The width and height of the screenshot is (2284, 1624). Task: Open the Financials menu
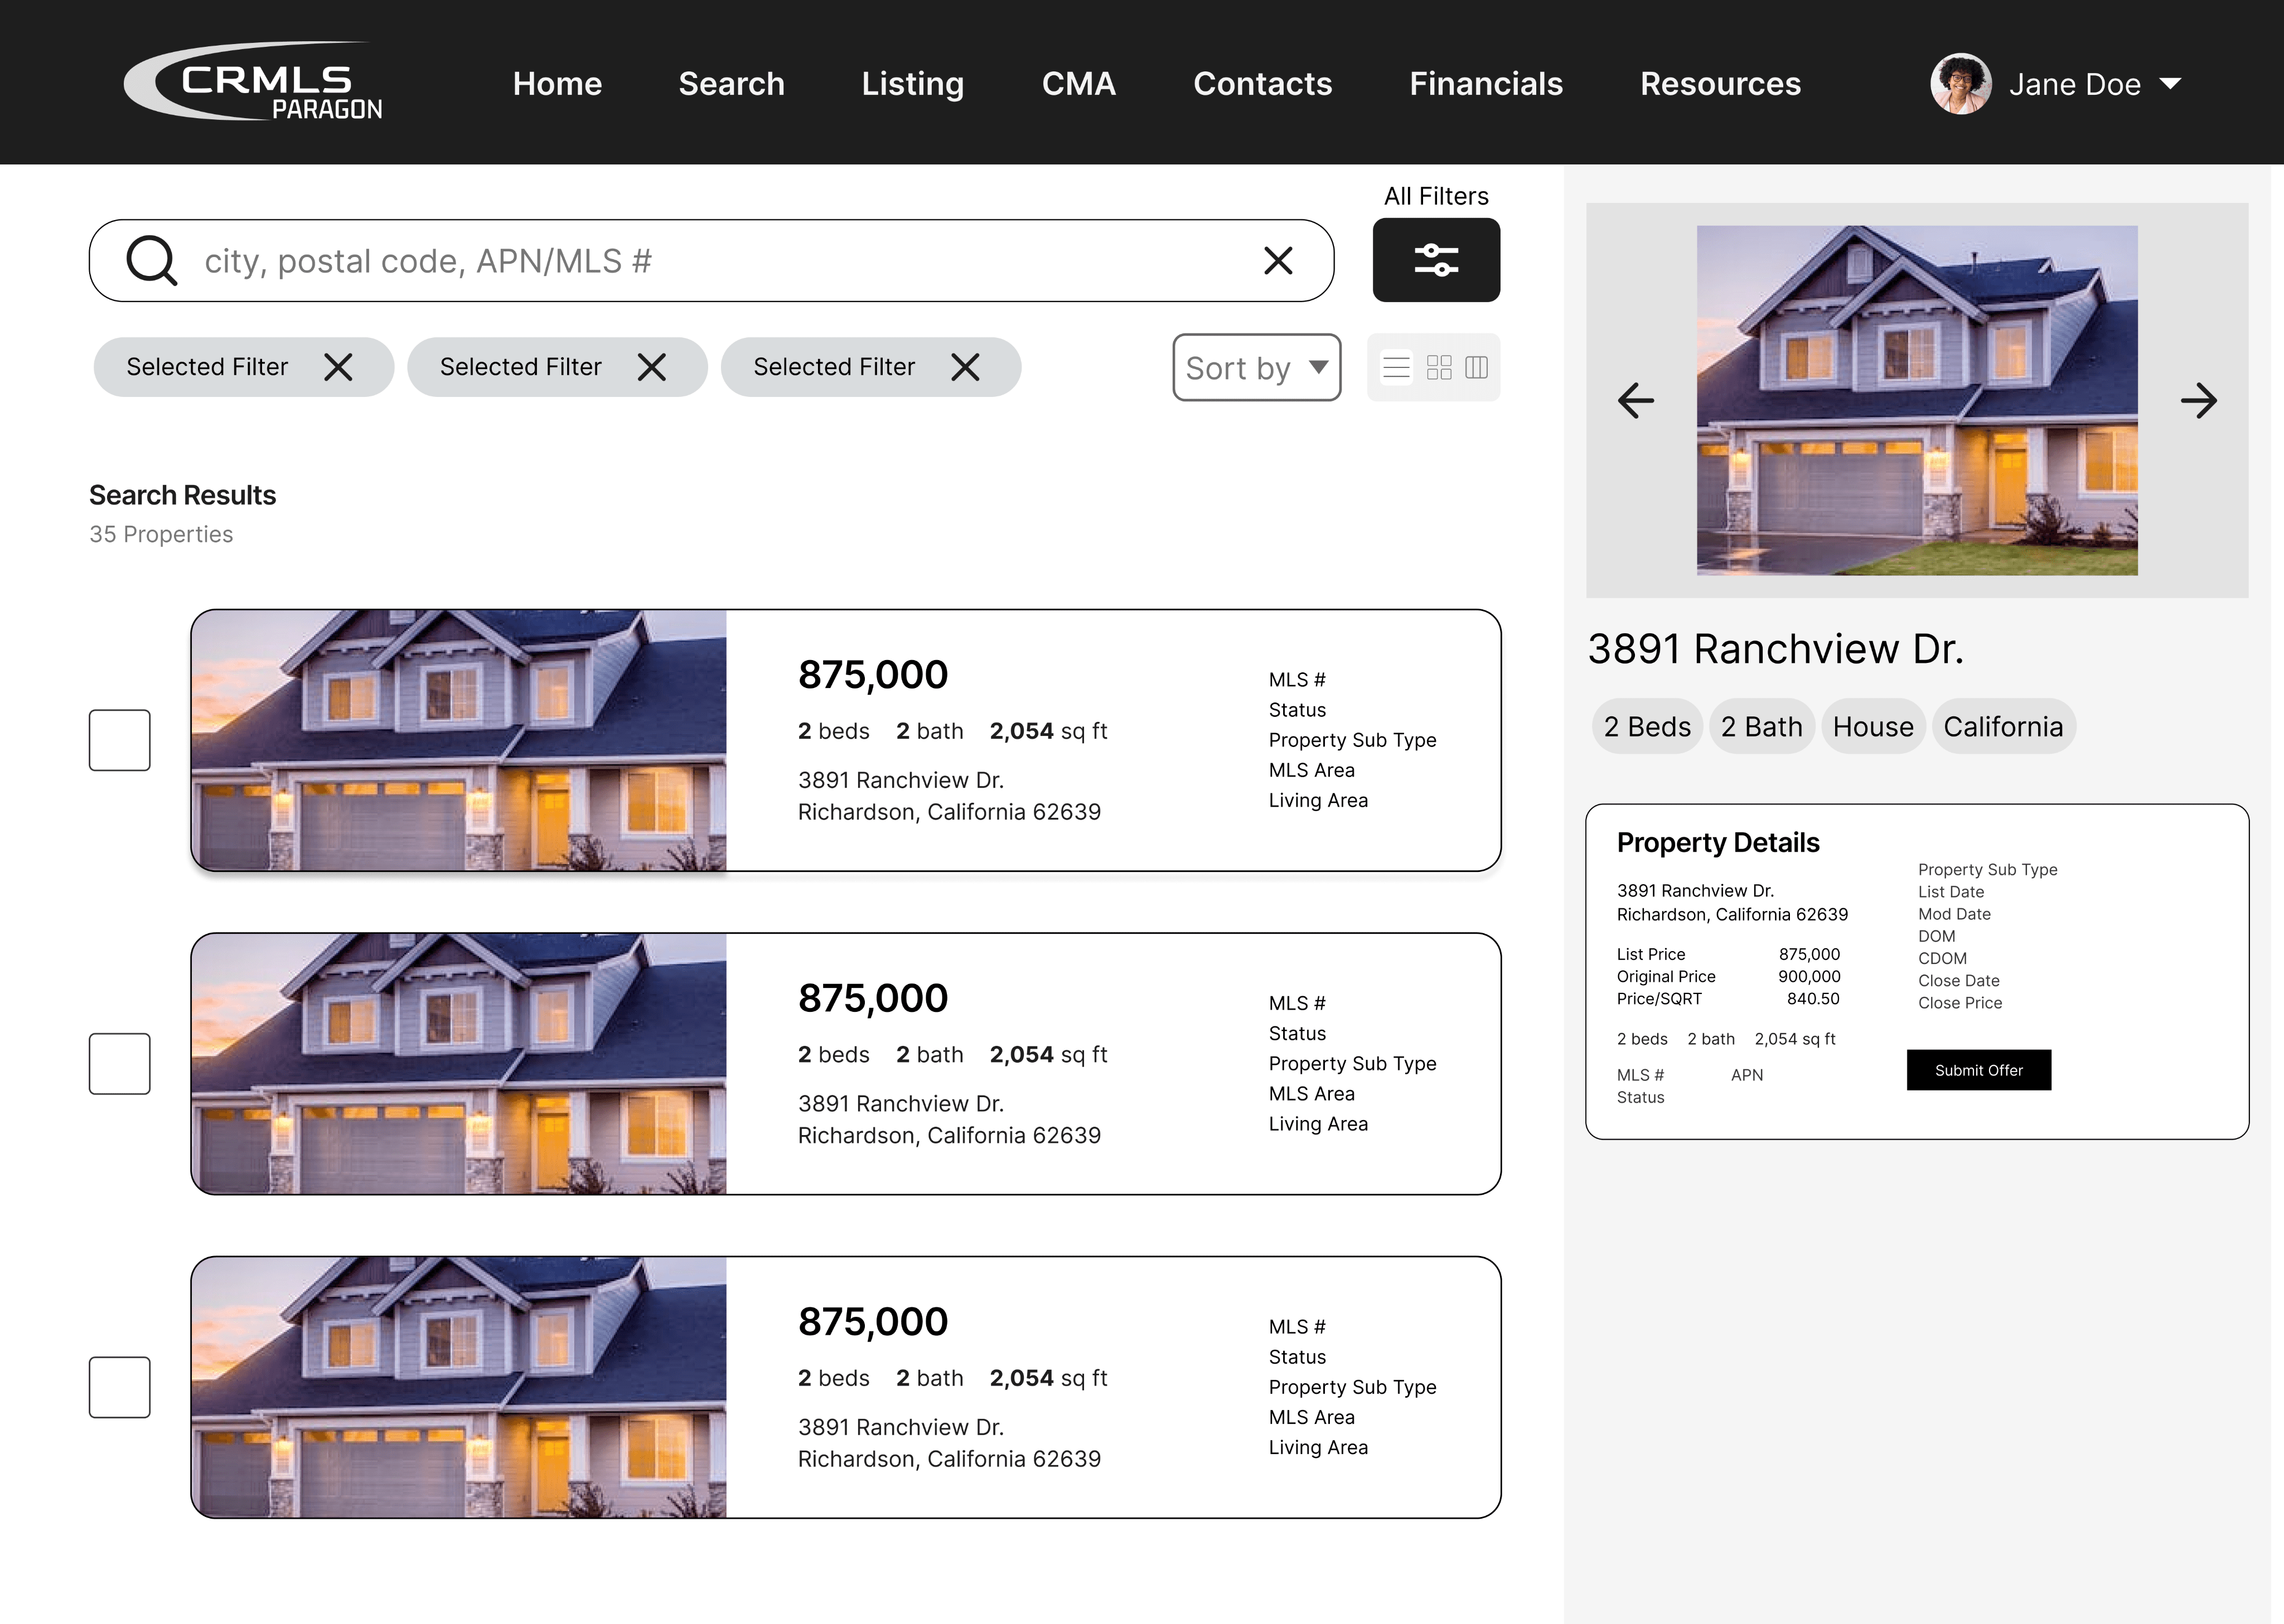coord(1485,84)
